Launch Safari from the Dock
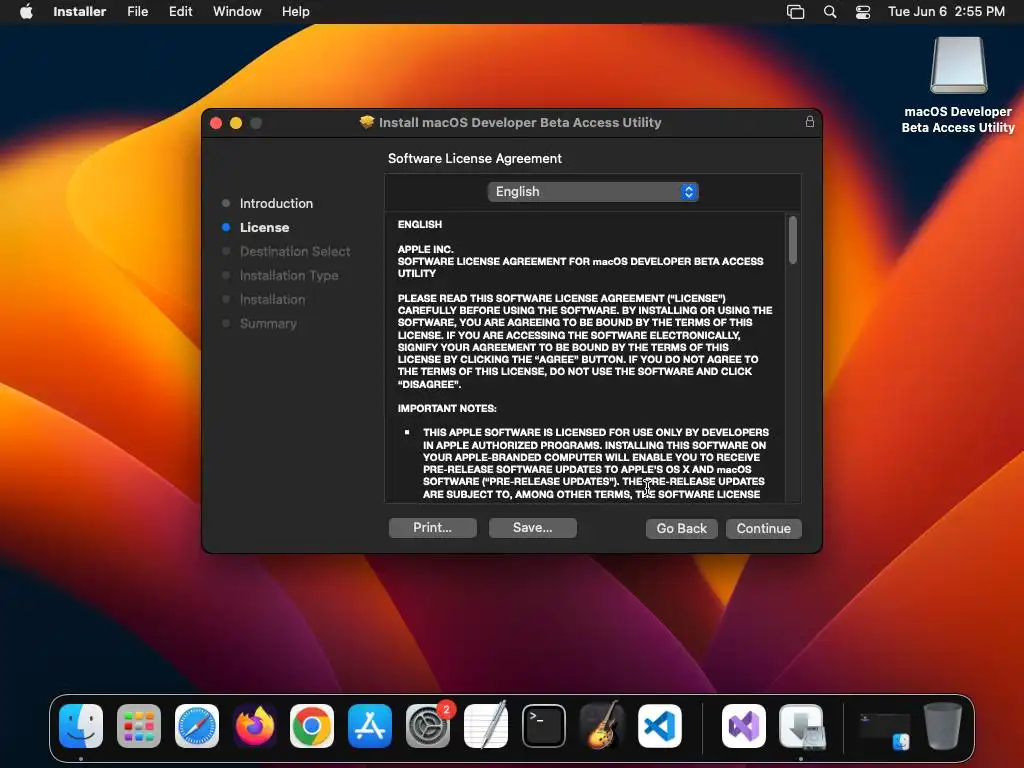Image resolution: width=1024 pixels, height=768 pixels. click(197, 726)
